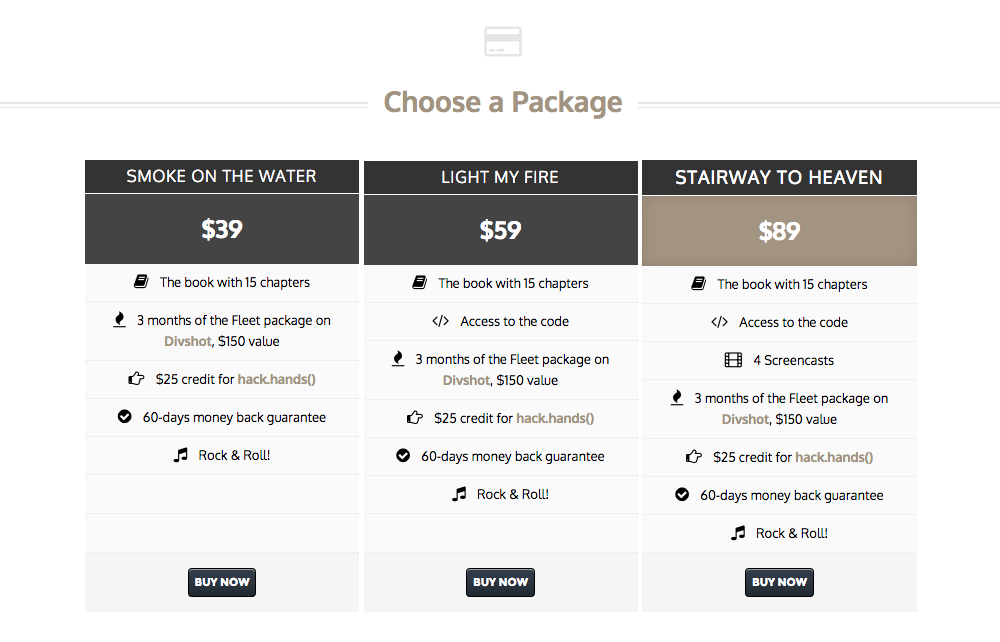Screen dimensions: 1000x642
Task: Click credit card icon above Choose a Package
Action: pos(502,42)
